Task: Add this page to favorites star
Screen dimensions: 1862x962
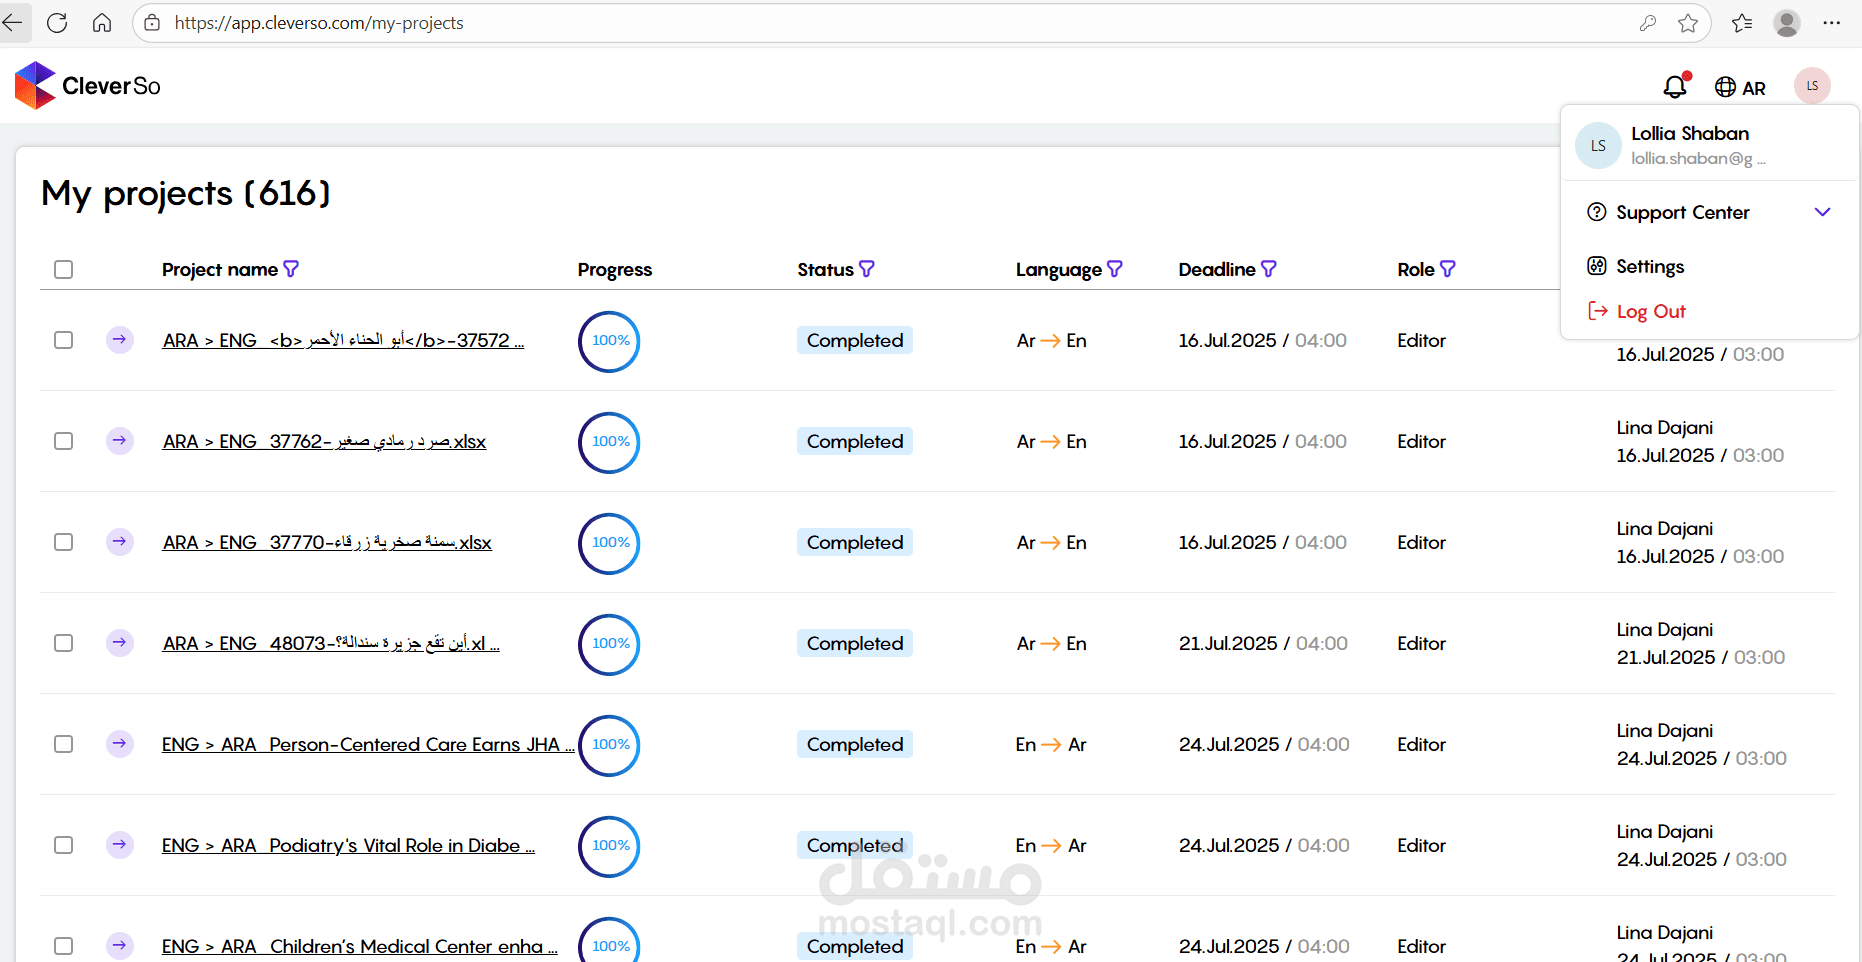Action: pyautogui.click(x=1688, y=22)
